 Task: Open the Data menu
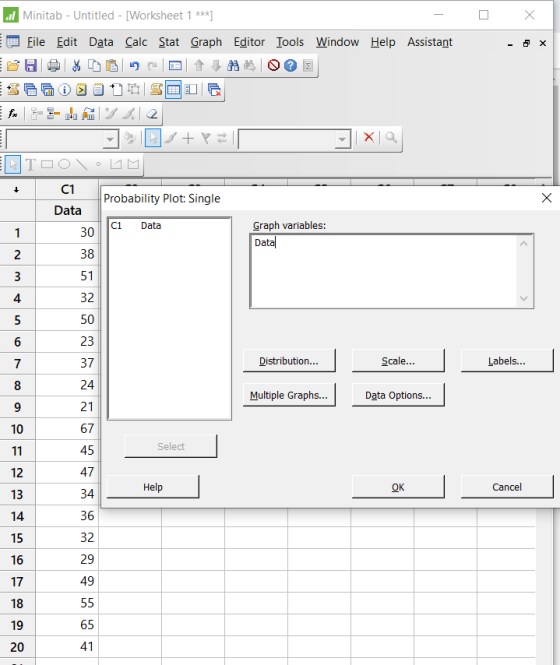tap(101, 42)
